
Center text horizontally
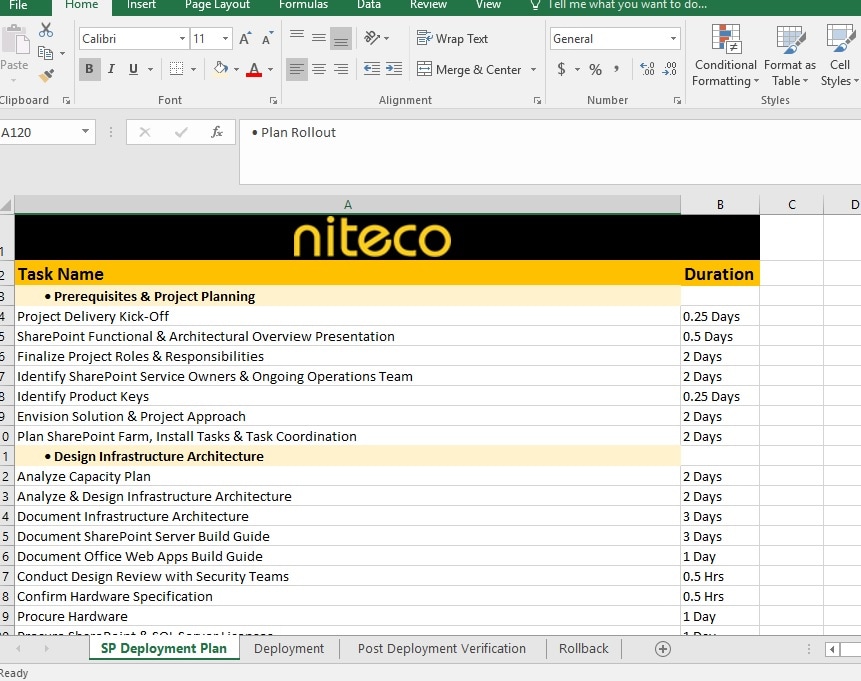coord(319,69)
